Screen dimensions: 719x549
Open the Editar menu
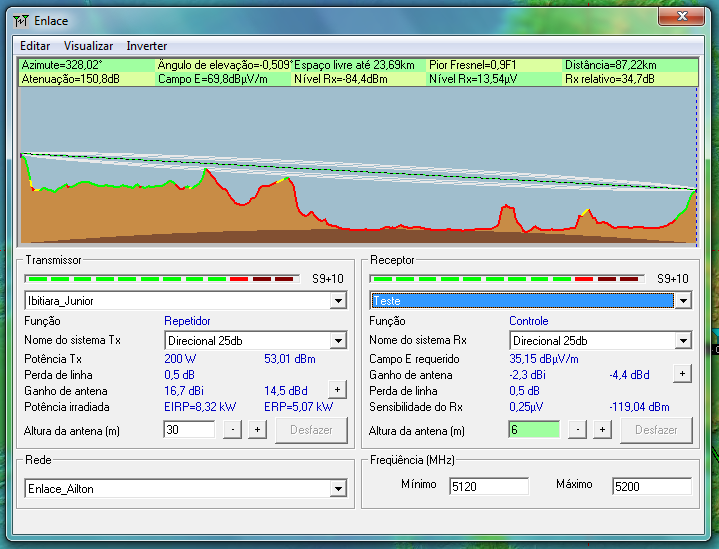35,46
